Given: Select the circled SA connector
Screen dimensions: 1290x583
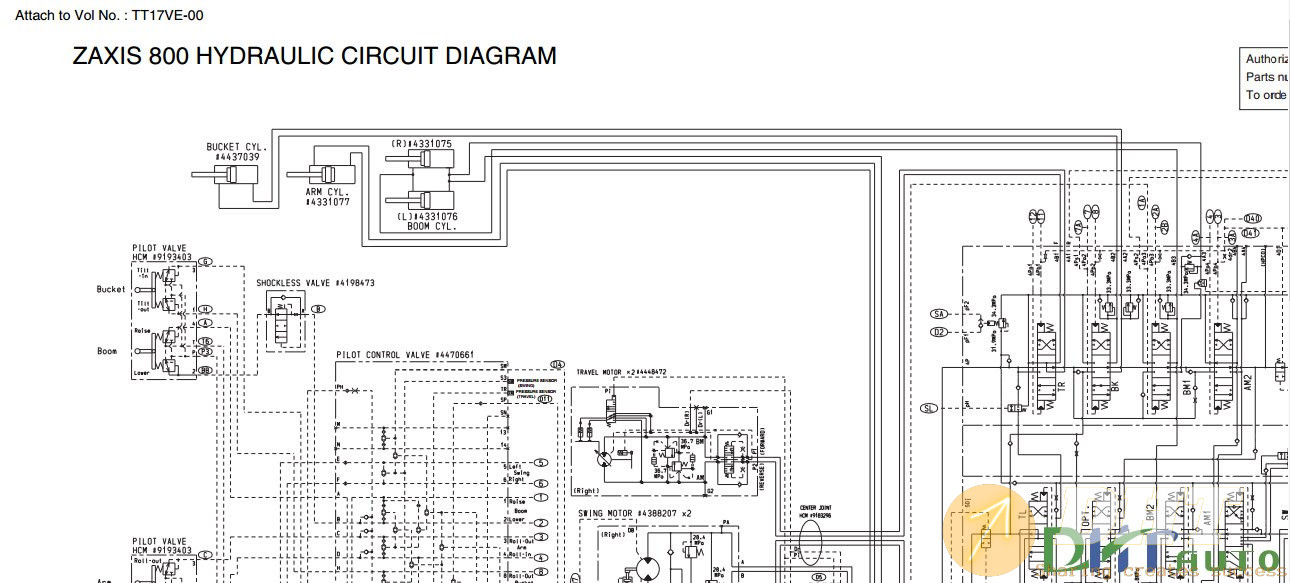Looking at the screenshot, I should 938,314.
